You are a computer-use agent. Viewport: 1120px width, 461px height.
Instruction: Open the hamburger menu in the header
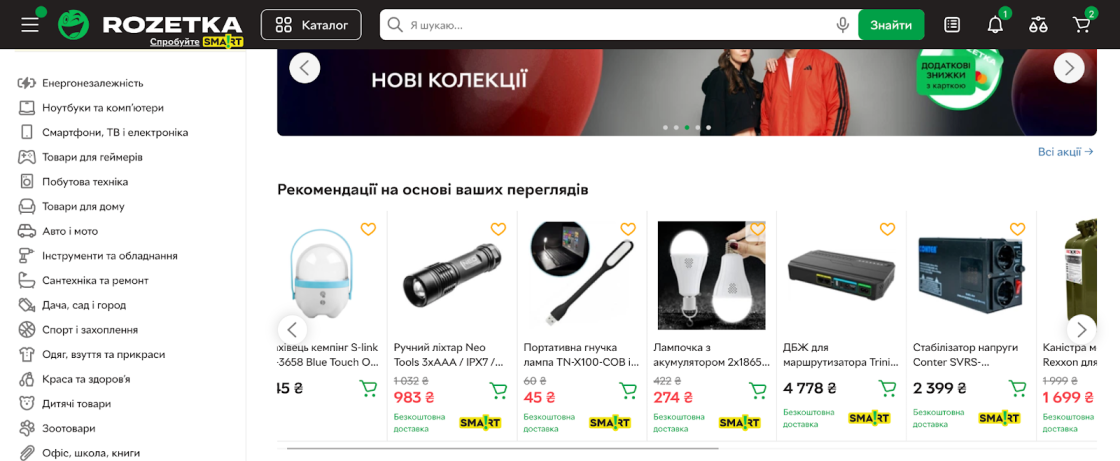coord(29,24)
